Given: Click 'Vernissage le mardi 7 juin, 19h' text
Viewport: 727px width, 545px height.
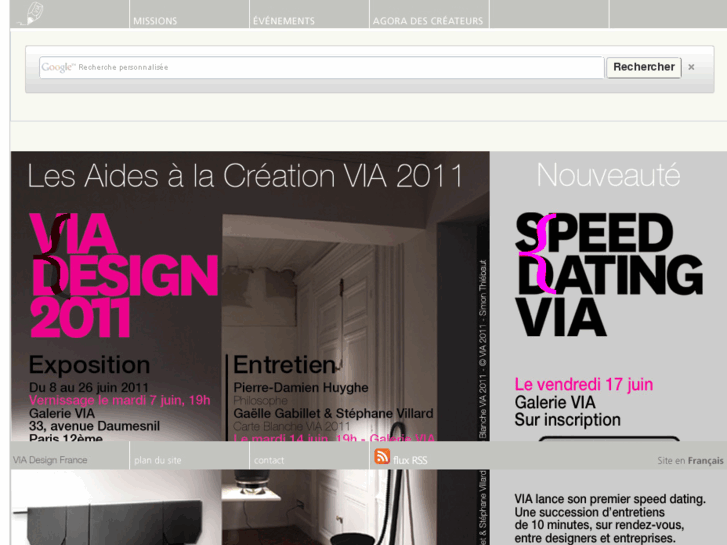Looking at the screenshot, I should 120,400.
